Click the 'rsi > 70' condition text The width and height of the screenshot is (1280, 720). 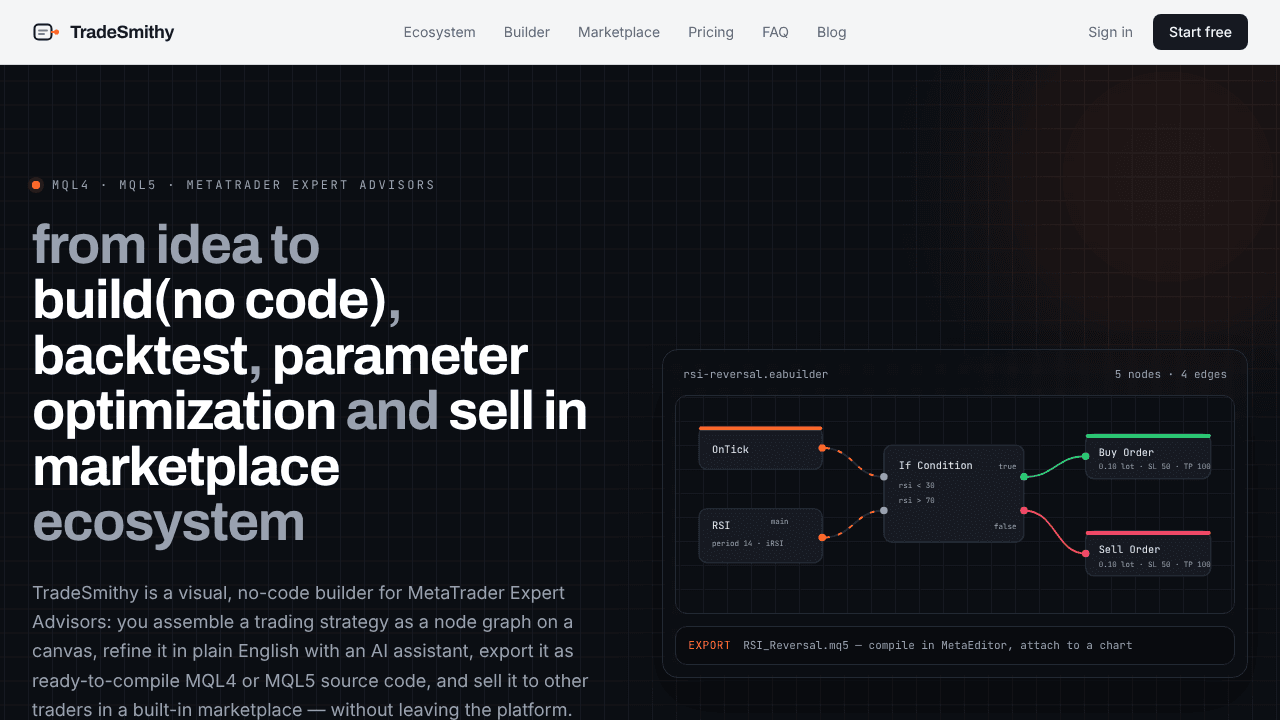(917, 500)
